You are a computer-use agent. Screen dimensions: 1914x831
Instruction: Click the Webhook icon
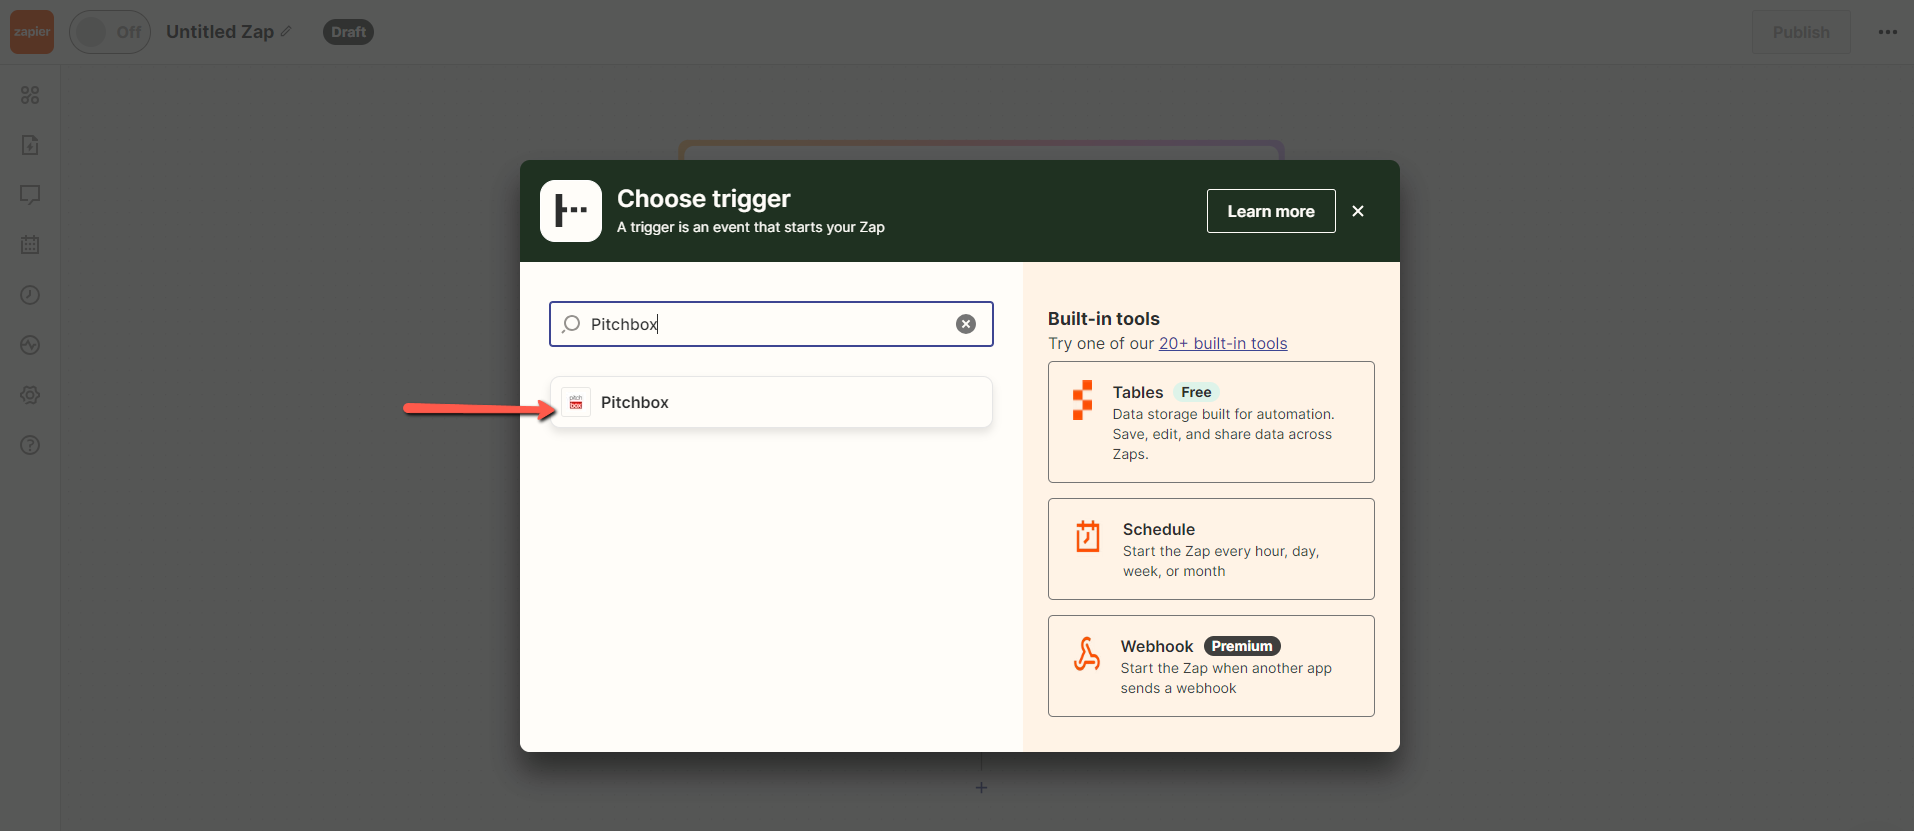1087,654
